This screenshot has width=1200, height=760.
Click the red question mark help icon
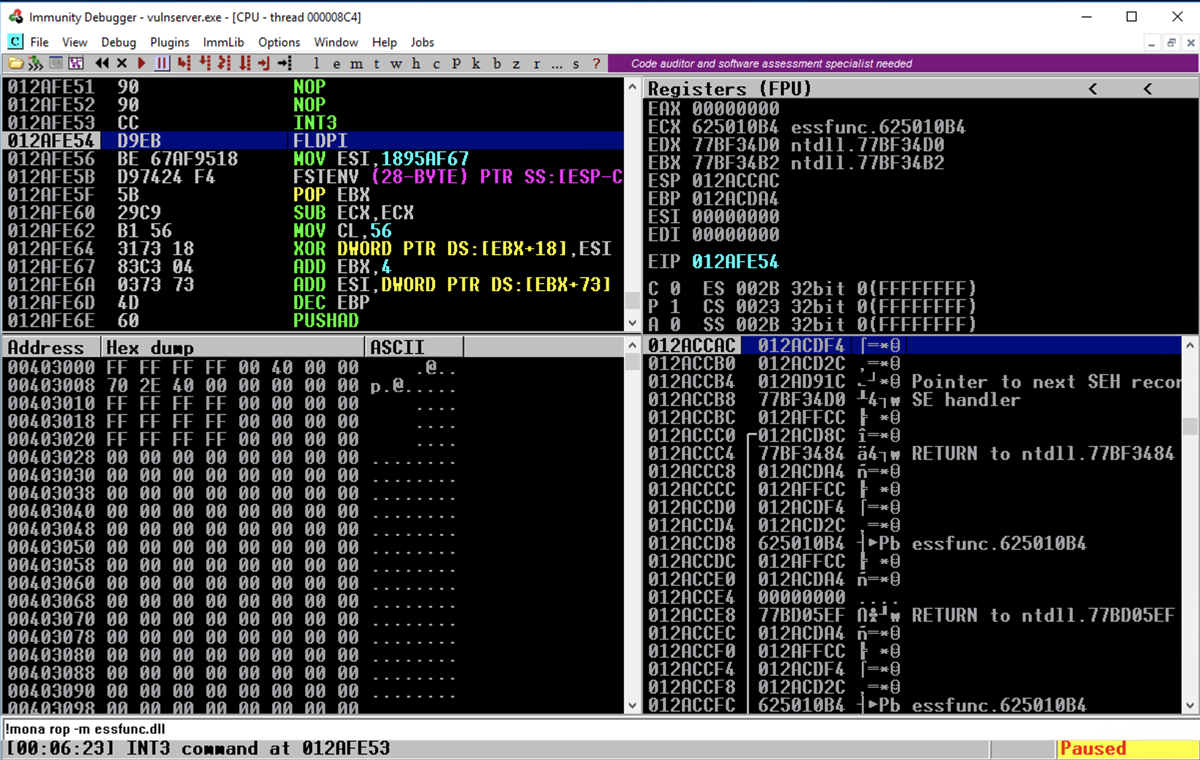(597, 63)
